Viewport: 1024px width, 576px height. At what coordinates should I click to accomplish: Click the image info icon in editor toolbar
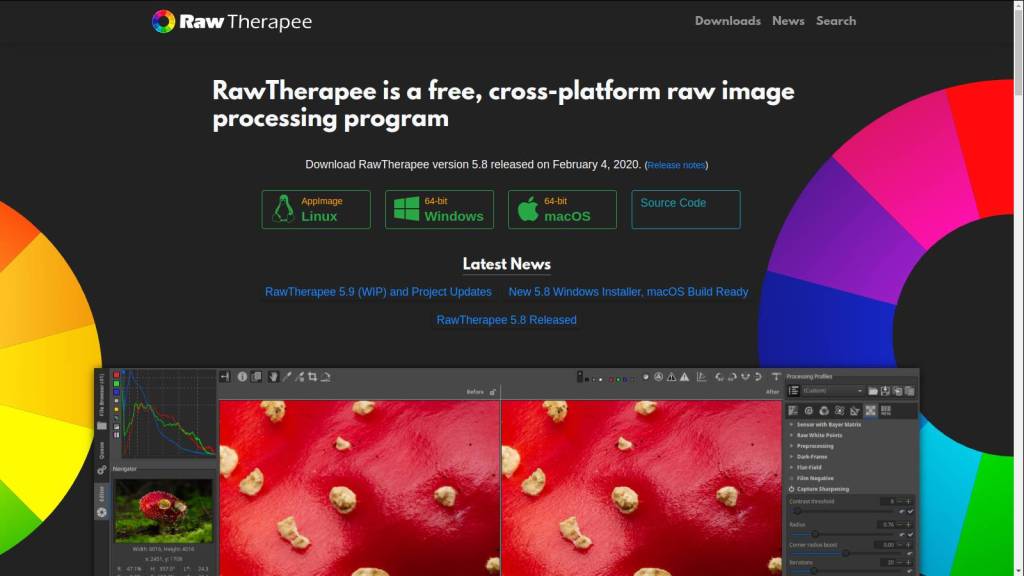point(242,377)
